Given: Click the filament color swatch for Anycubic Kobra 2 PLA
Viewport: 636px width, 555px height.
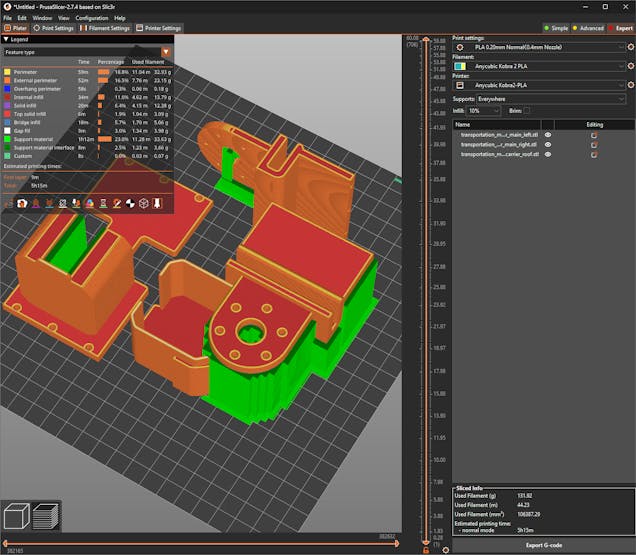Looking at the screenshot, I should click(x=459, y=65).
